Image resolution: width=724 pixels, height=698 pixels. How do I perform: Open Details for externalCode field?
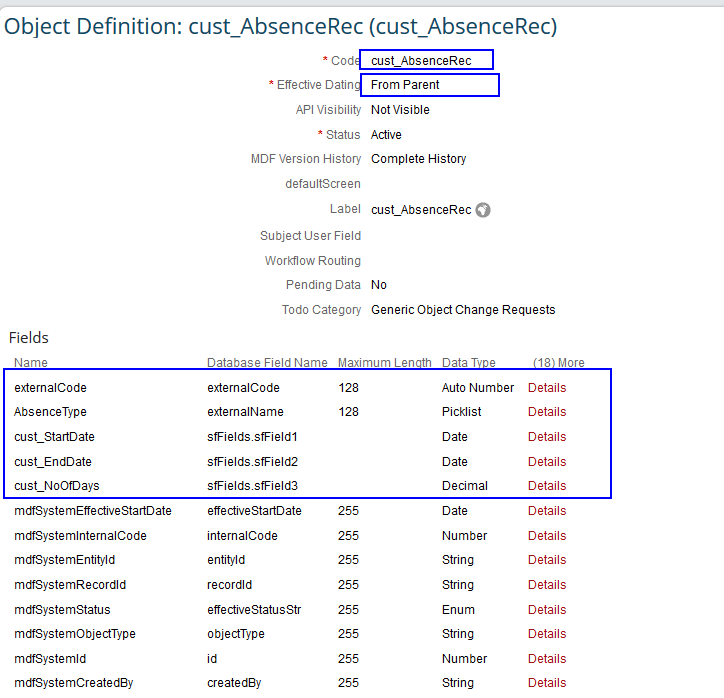(x=547, y=388)
